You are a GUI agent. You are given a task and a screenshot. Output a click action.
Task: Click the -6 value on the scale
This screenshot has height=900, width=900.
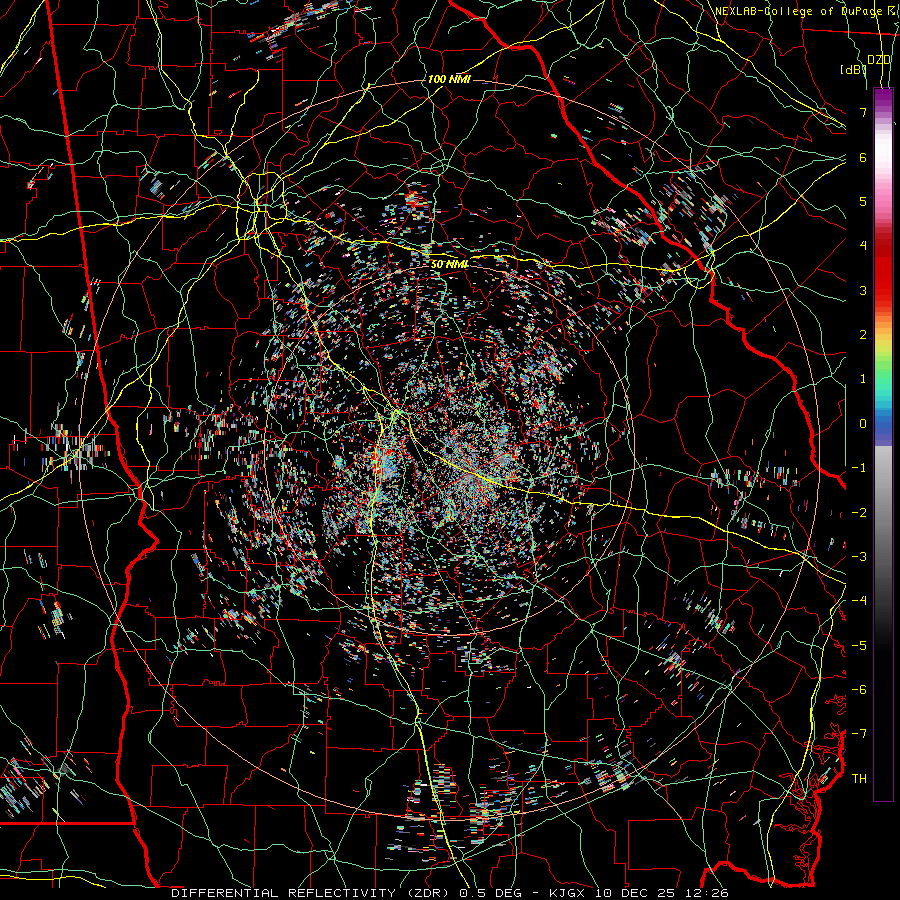859,690
